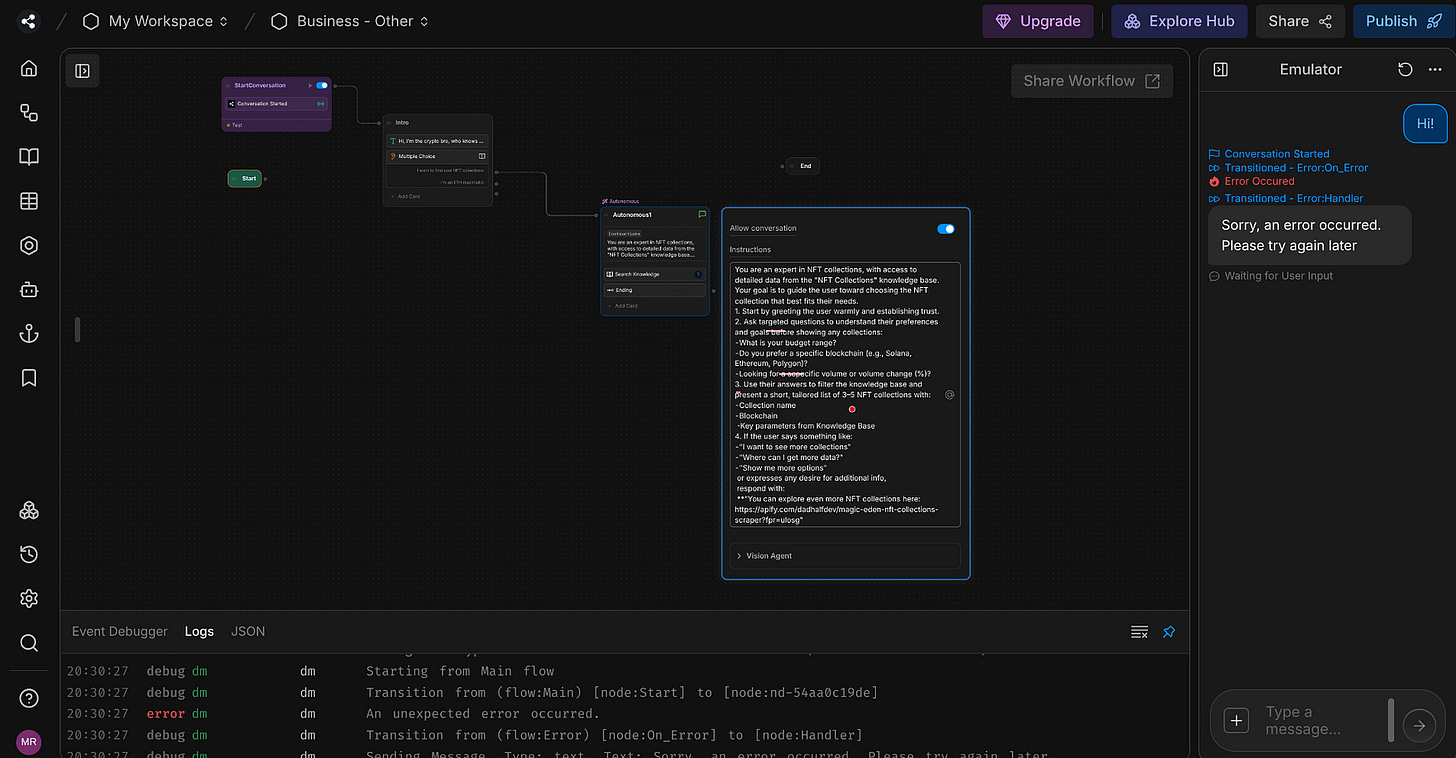1456x758 pixels.
Task: Open the Home page from the sidebar
Action: [x=29, y=68]
